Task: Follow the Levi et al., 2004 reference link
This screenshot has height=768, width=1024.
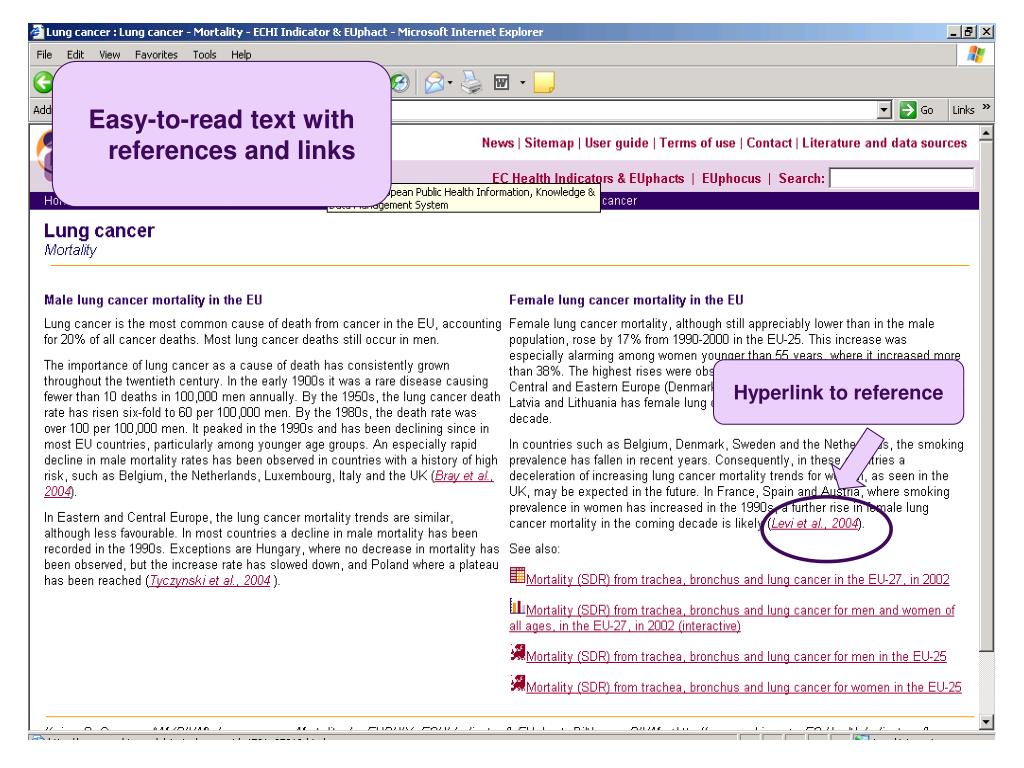Action: coord(814,523)
